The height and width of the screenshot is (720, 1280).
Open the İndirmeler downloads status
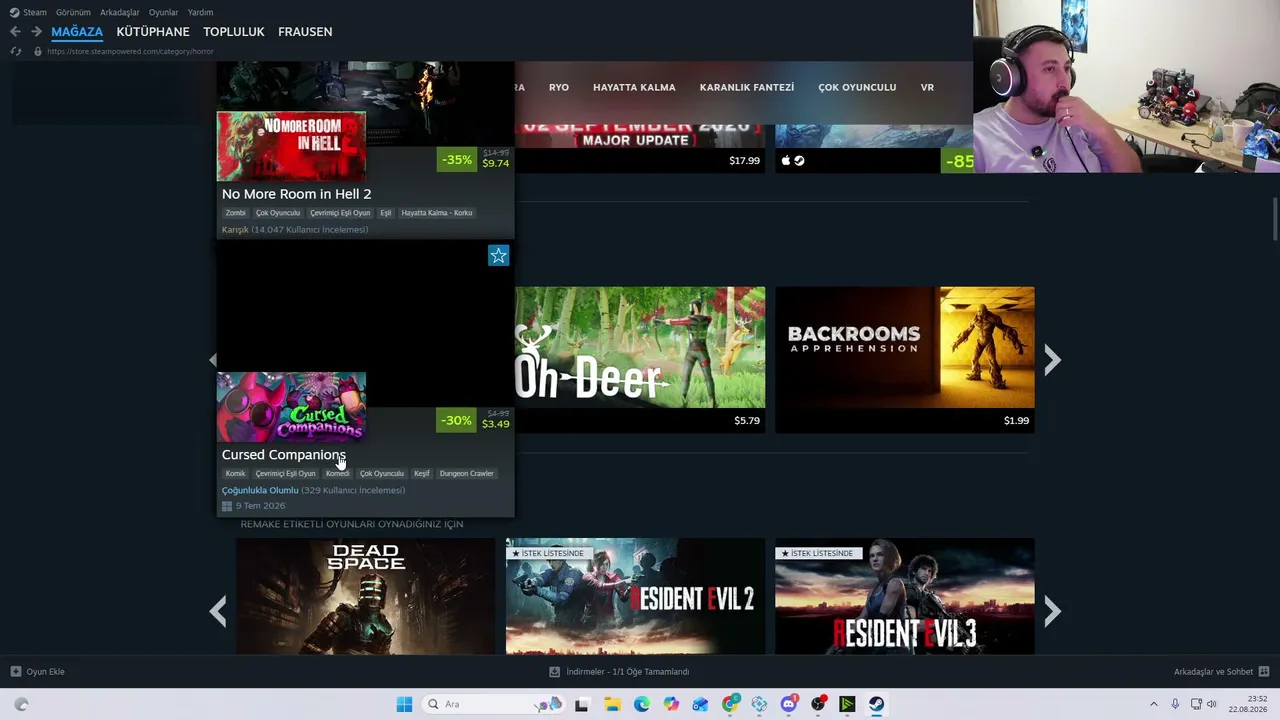point(619,672)
